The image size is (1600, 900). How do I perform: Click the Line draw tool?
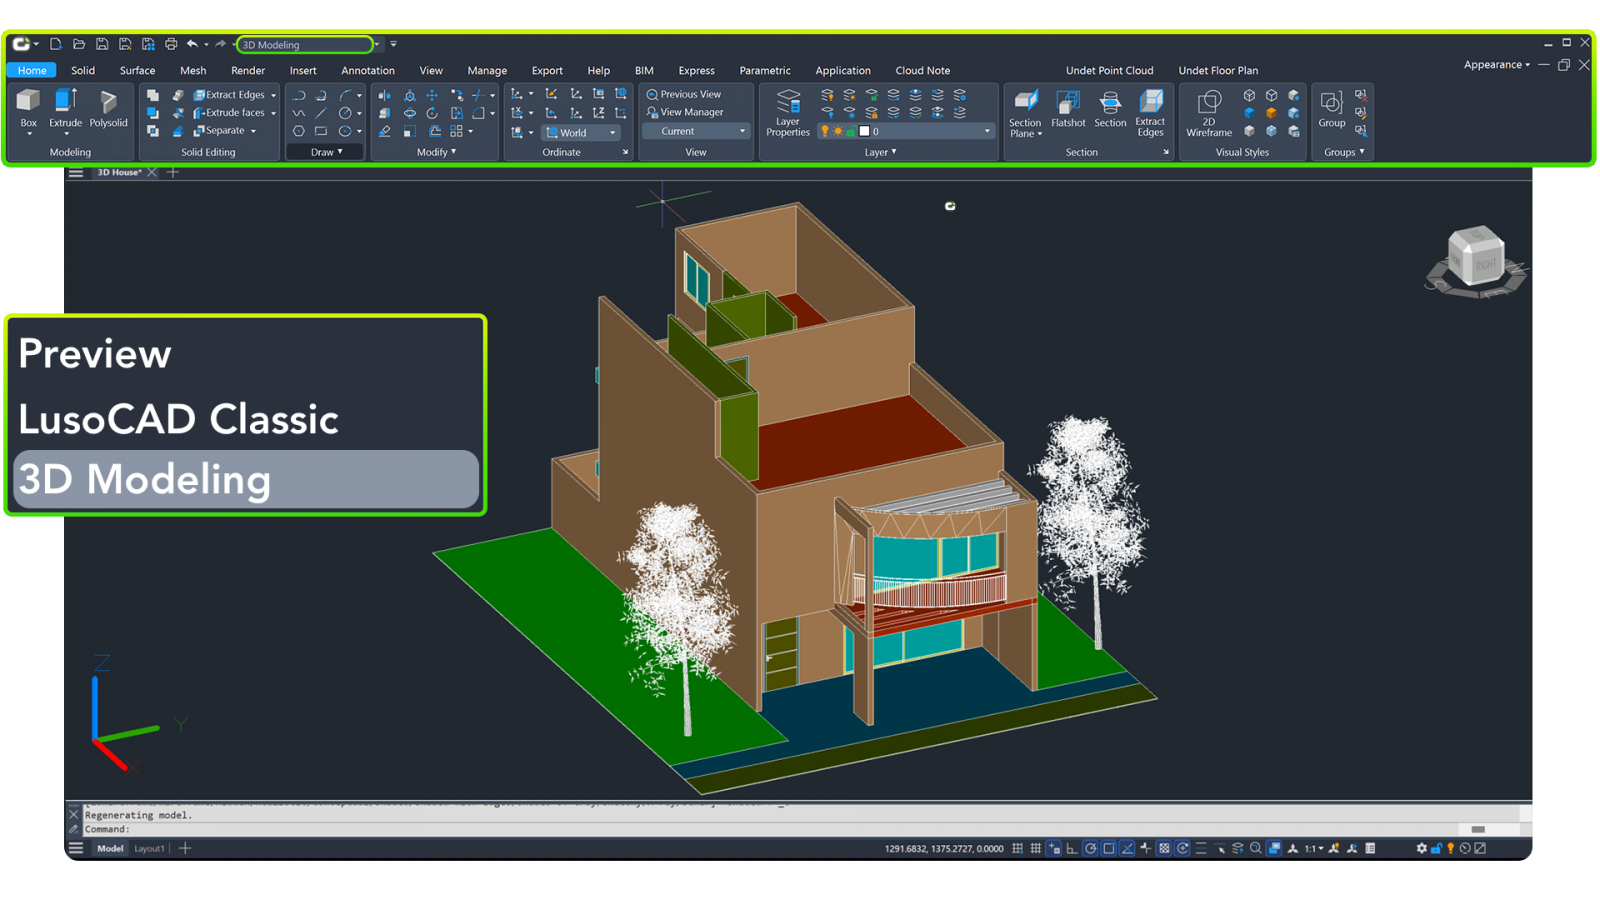click(x=321, y=113)
